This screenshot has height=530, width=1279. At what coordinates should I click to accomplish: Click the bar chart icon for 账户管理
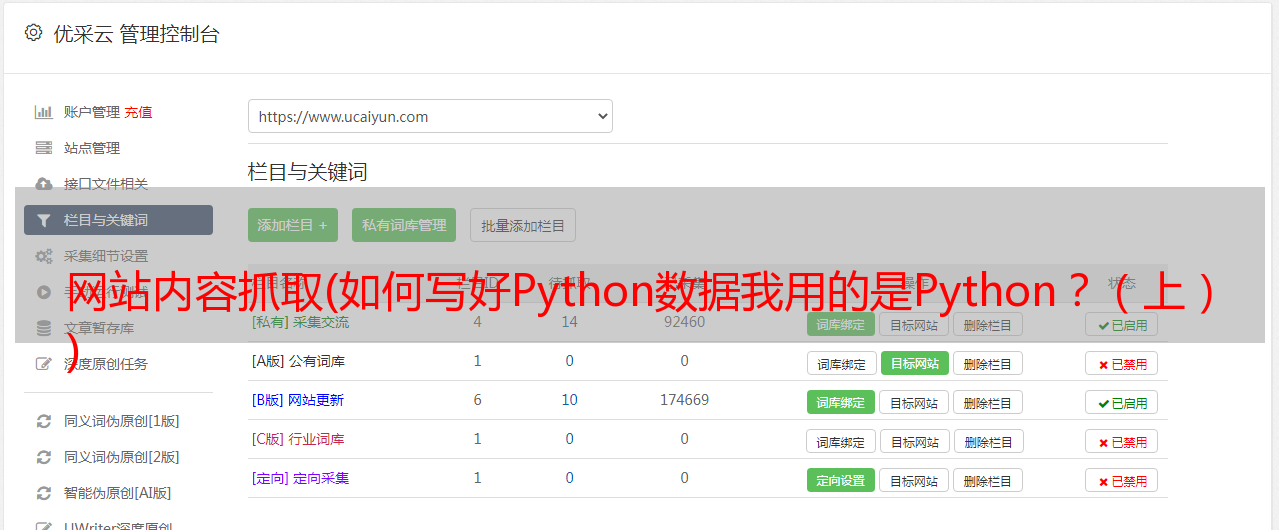[x=43, y=112]
